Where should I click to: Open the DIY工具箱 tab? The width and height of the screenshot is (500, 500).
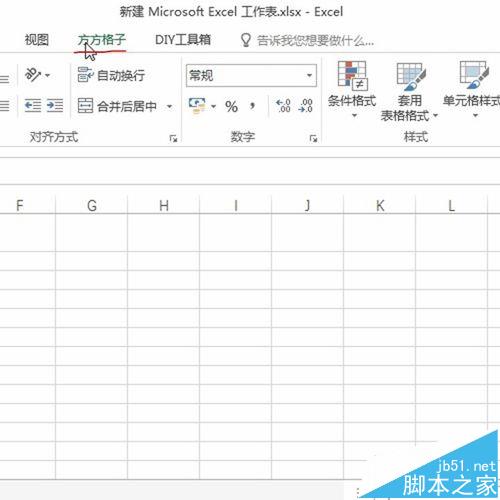coord(183,40)
